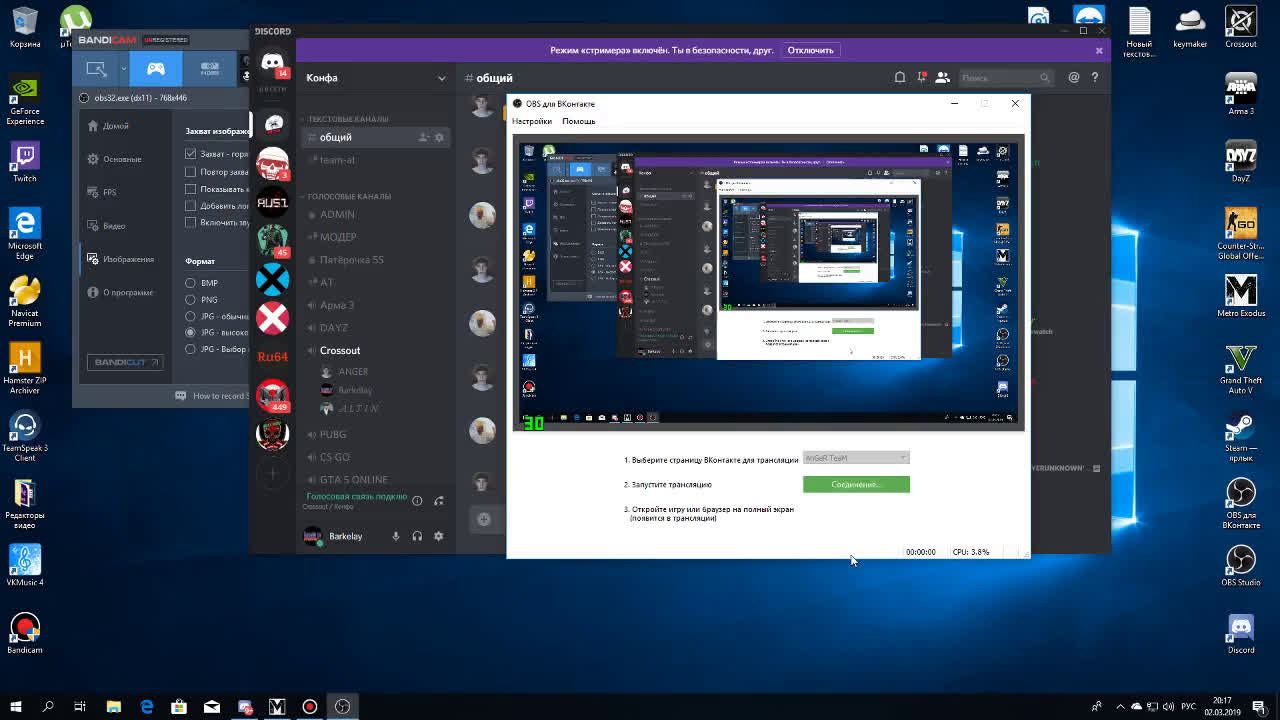Toggle the Захват hotkey checkbox in Bandicam
This screenshot has height=720, width=1280.
[x=191, y=154]
